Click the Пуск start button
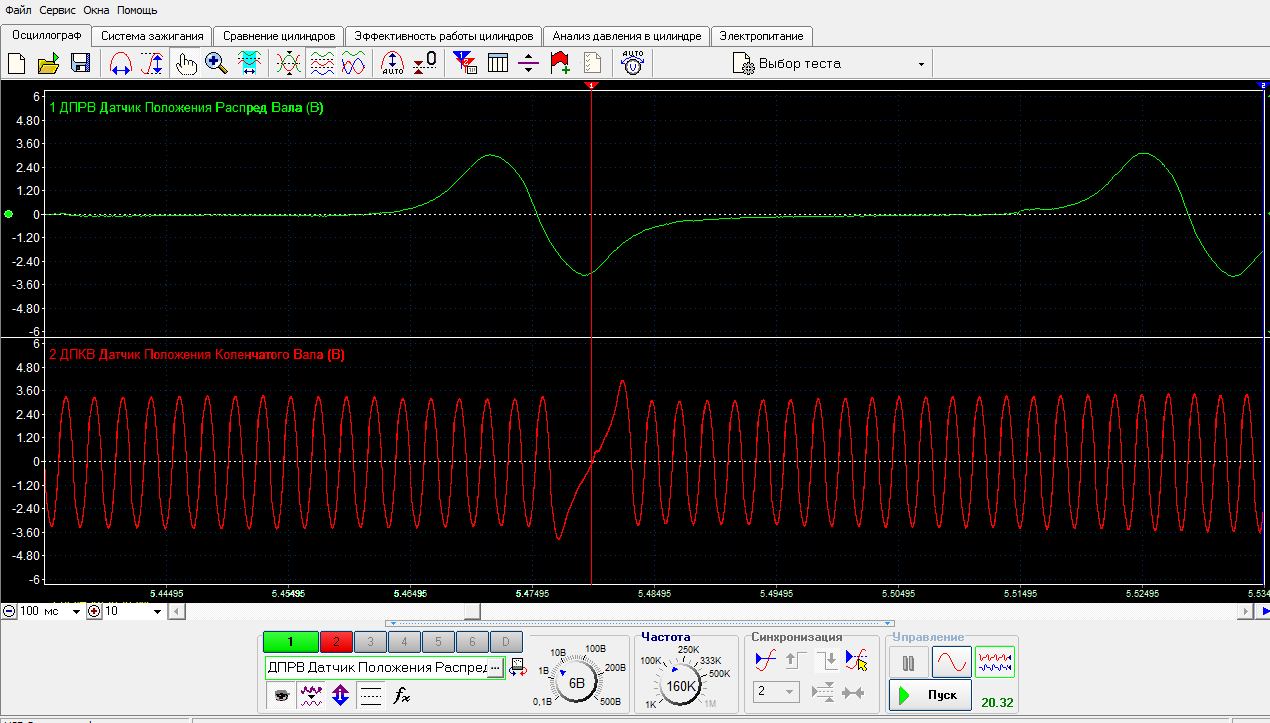Screen dimensions: 1270x723 (930, 694)
